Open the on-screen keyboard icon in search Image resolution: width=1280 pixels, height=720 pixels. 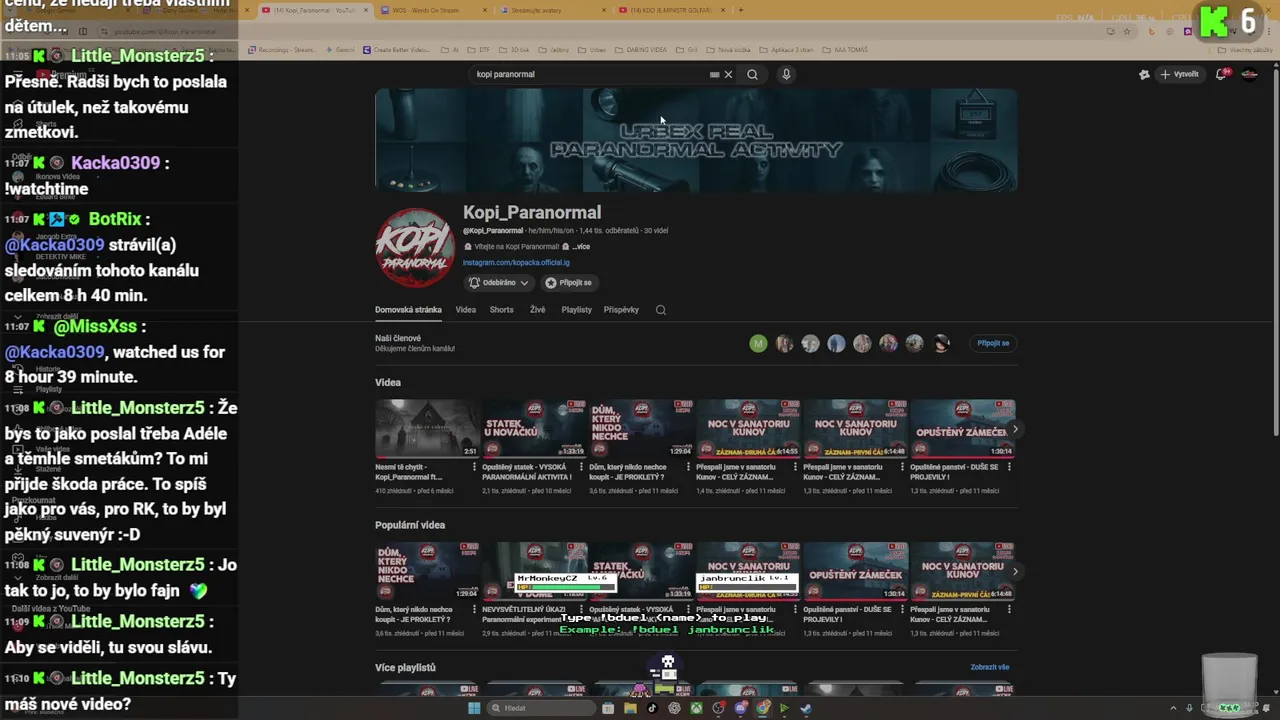[x=714, y=74]
